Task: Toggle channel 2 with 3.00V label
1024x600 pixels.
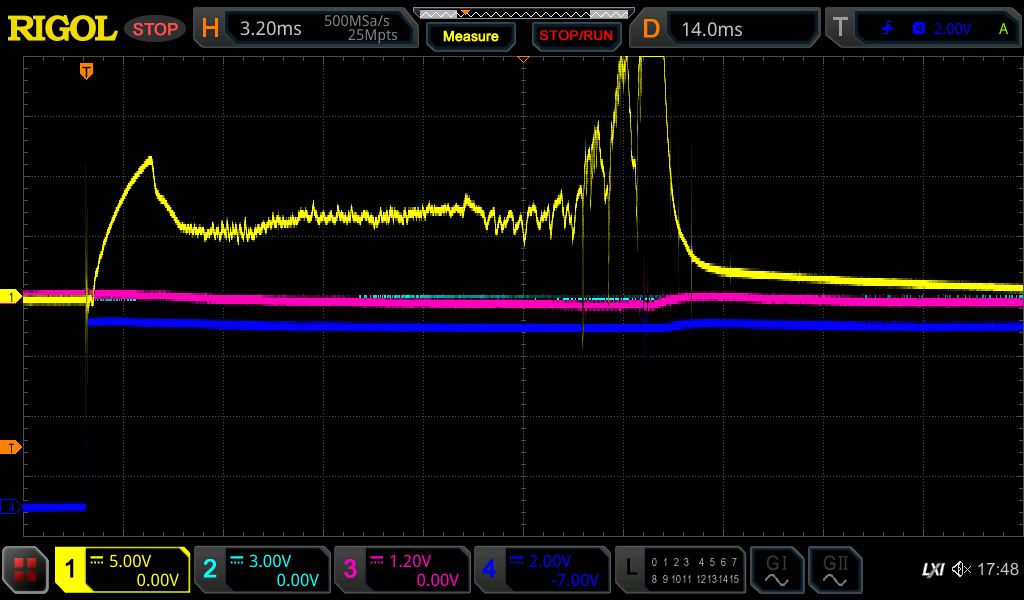Action: [x=262, y=570]
